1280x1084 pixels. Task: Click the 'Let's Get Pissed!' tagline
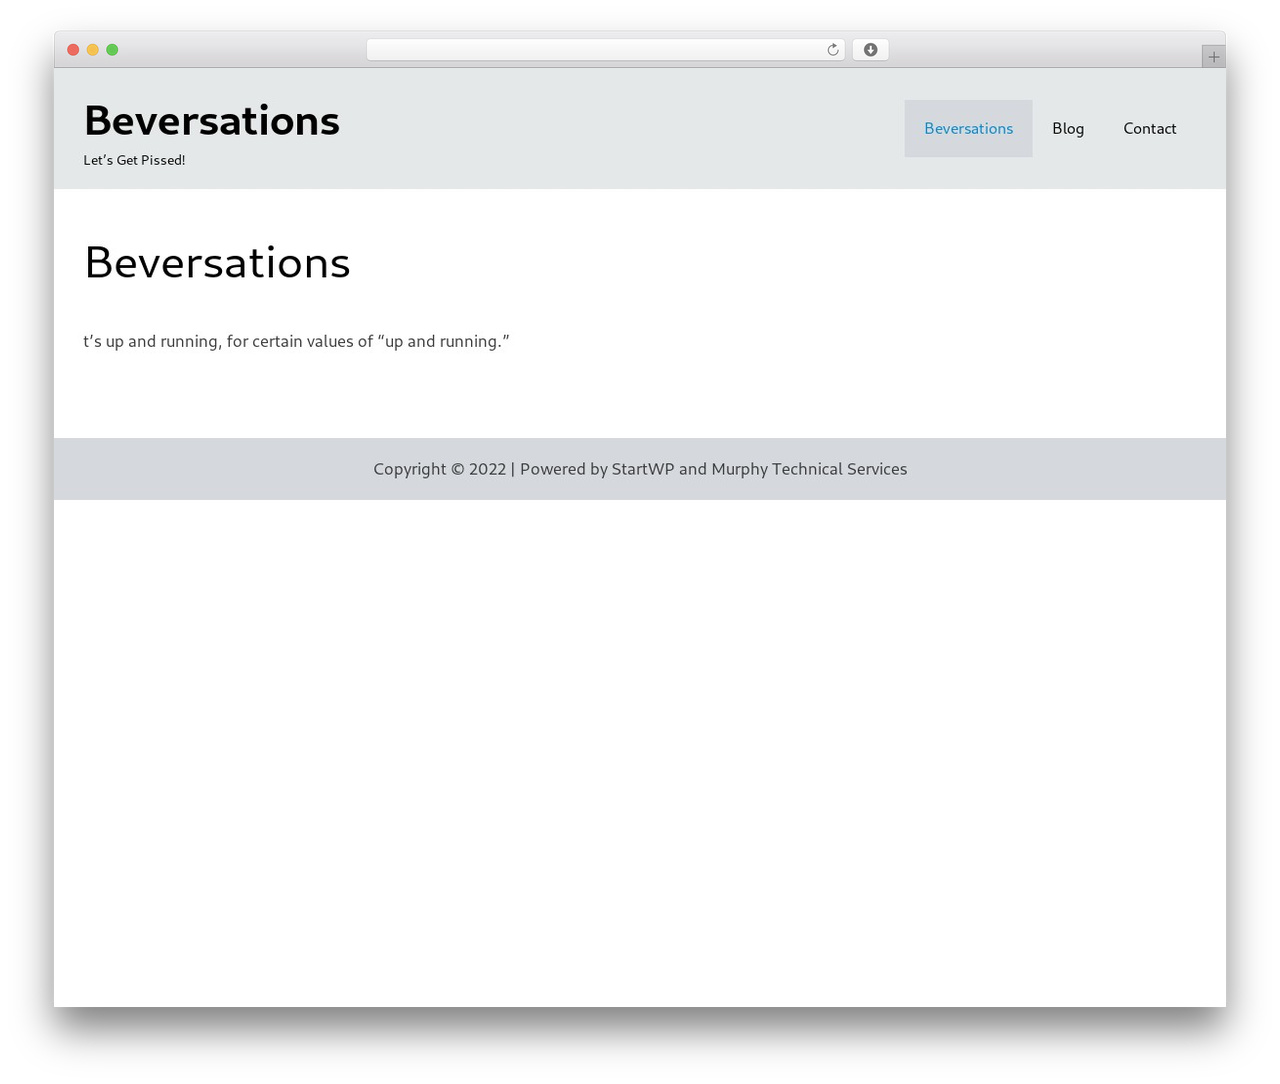coord(134,160)
